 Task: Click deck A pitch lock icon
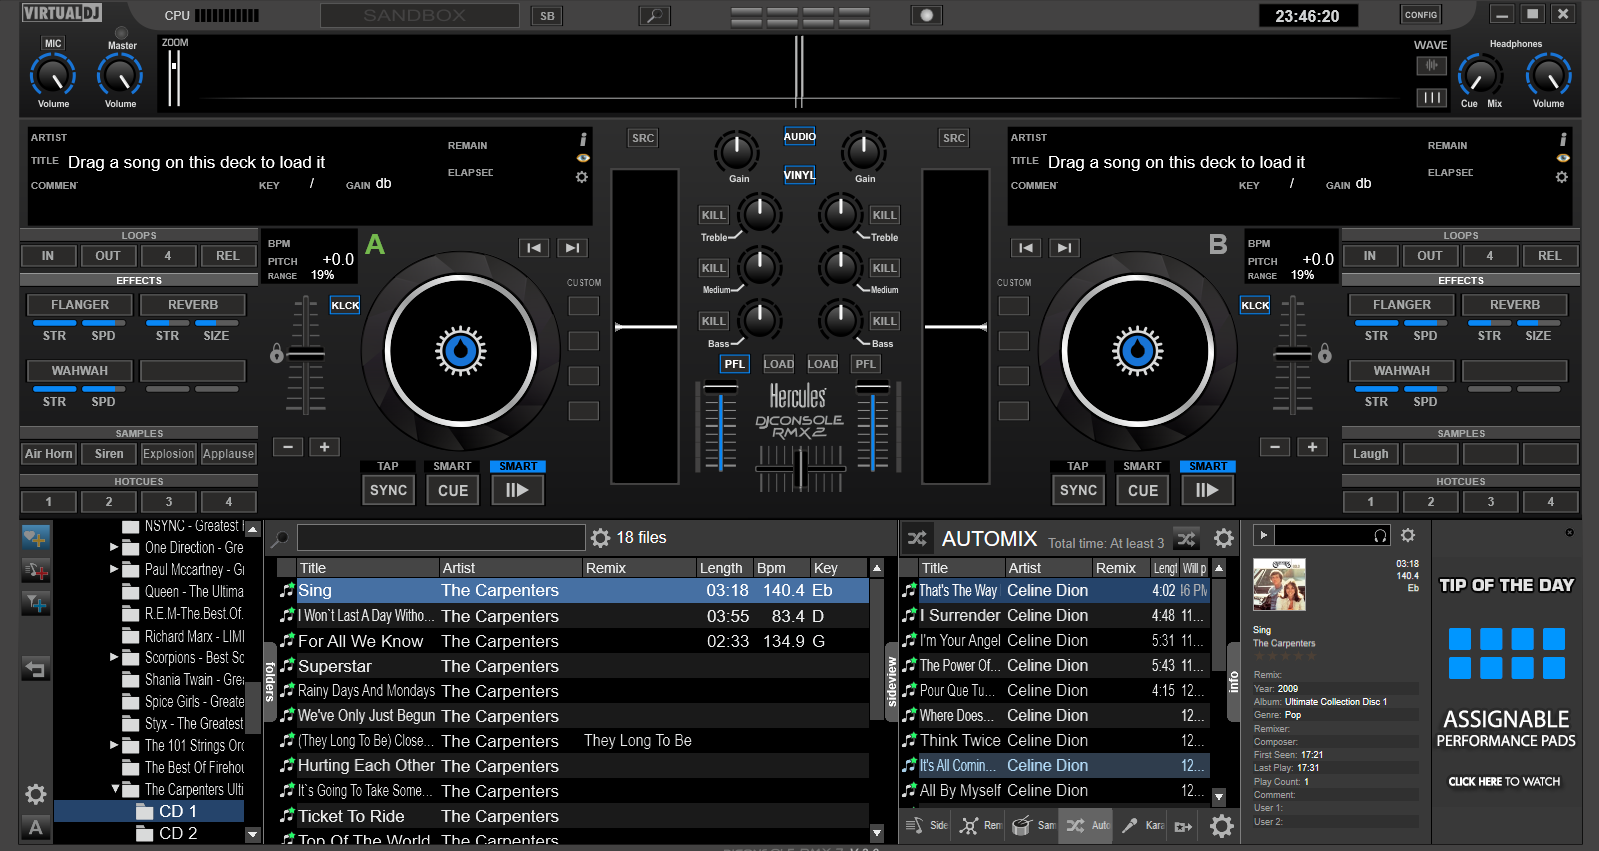(277, 353)
